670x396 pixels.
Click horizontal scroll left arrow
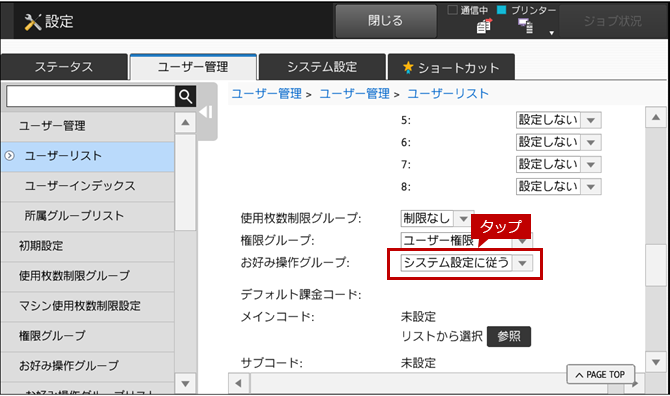[x=238, y=384]
